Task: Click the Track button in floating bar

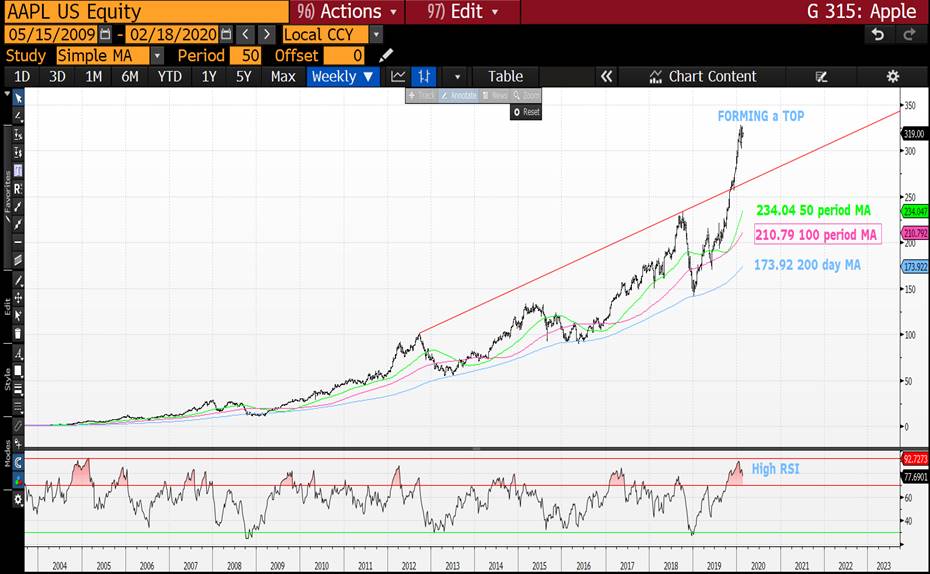Action: click(x=422, y=95)
